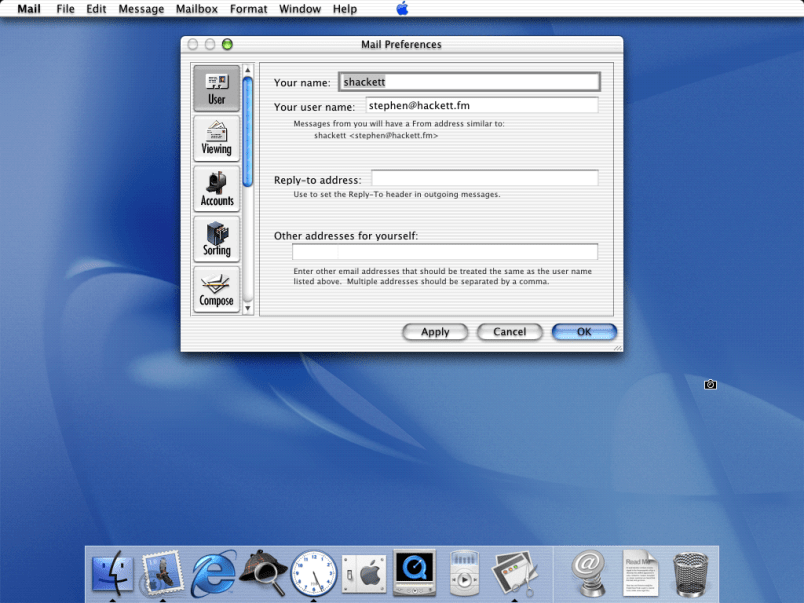This screenshot has width=804, height=603.
Task: Cancel the Mail Preferences dialog
Action: coord(509,332)
